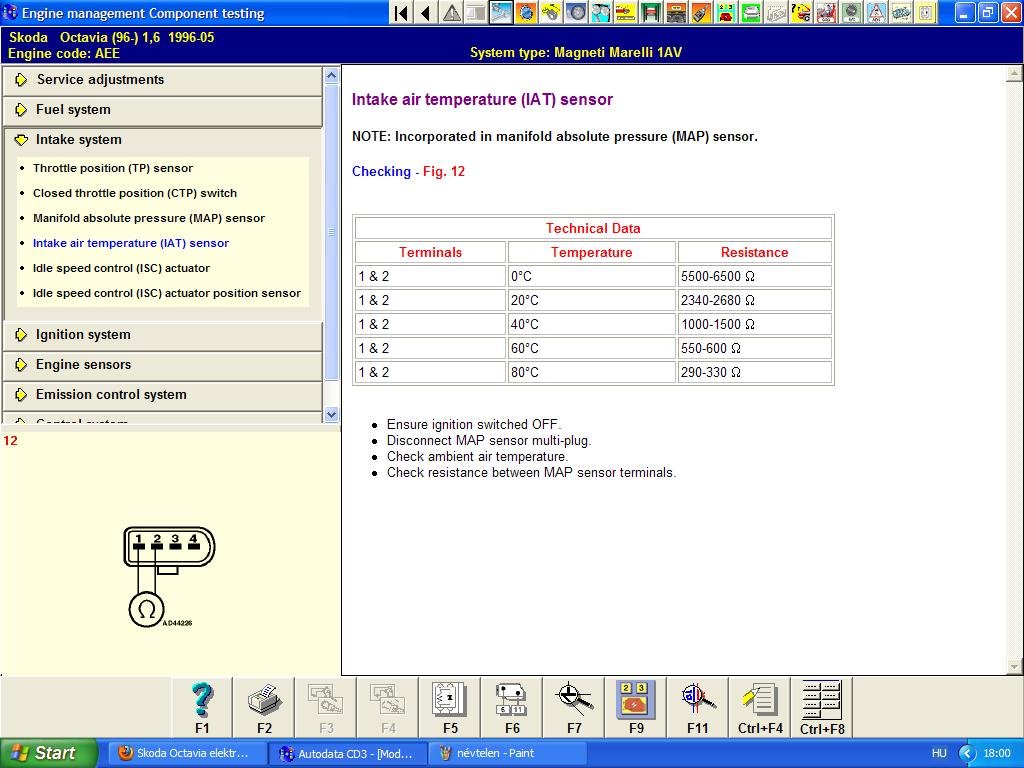Open the red car fault codes toolbar icon
Screen dimensions: 1024x768
click(x=726, y=12)
